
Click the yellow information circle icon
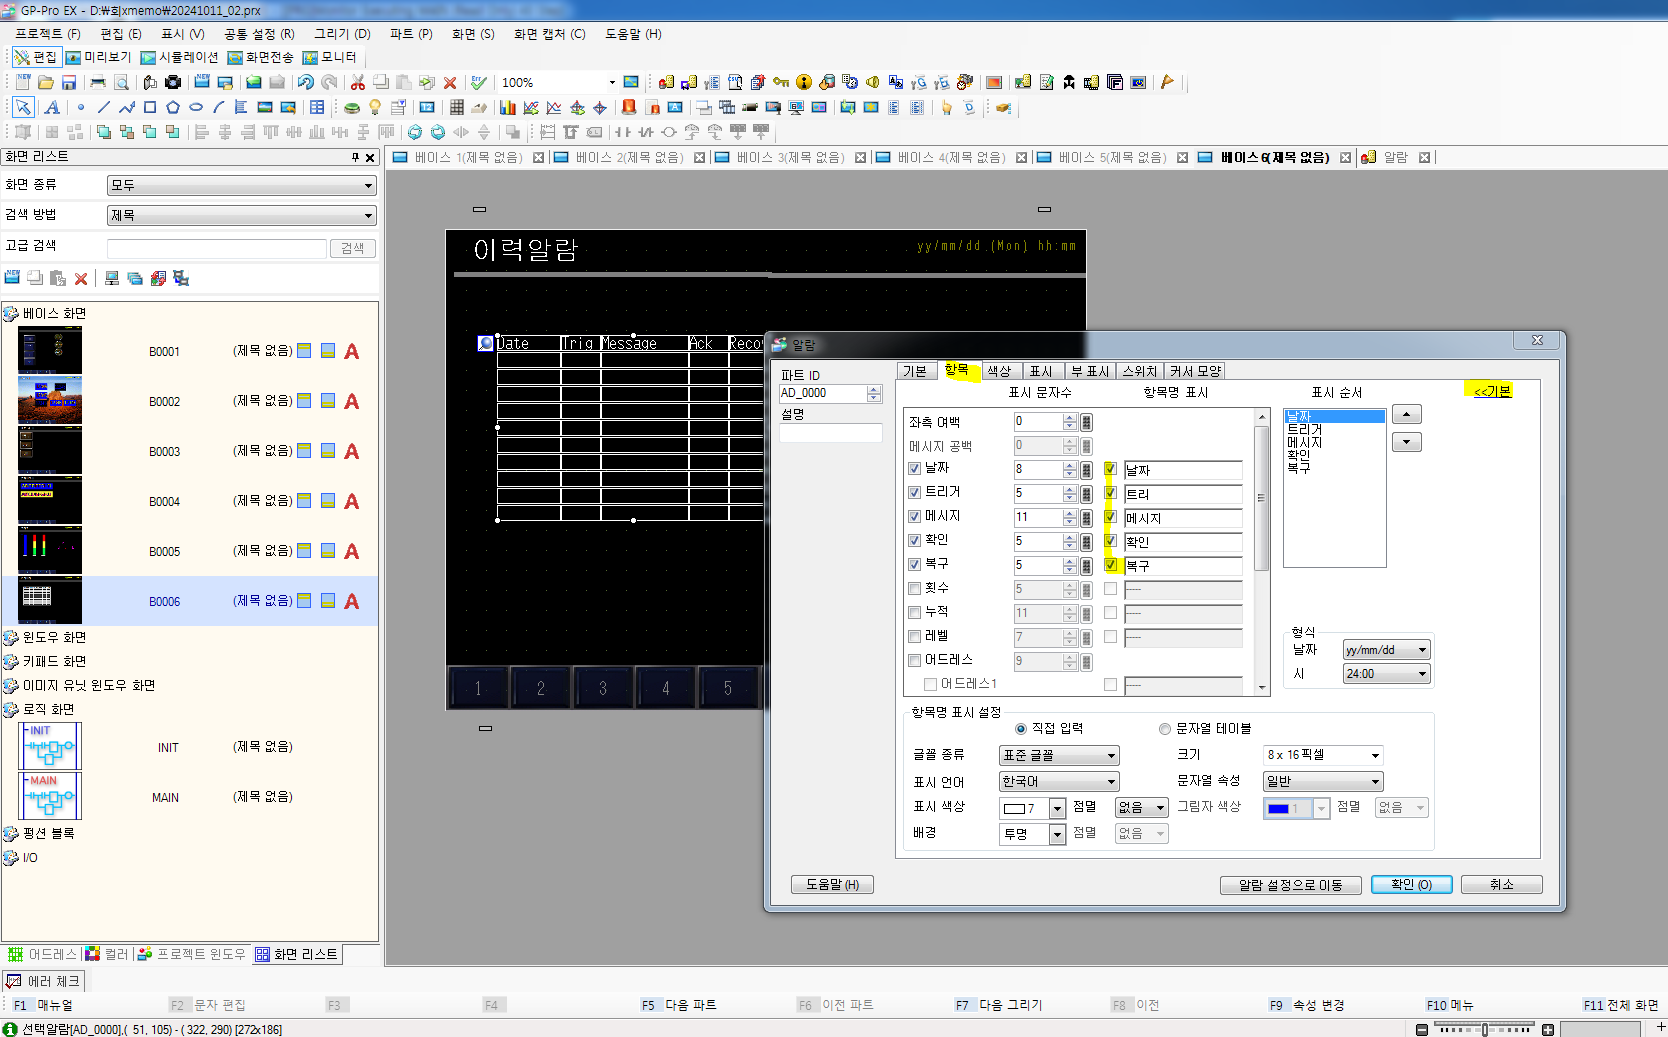[804, 82]
